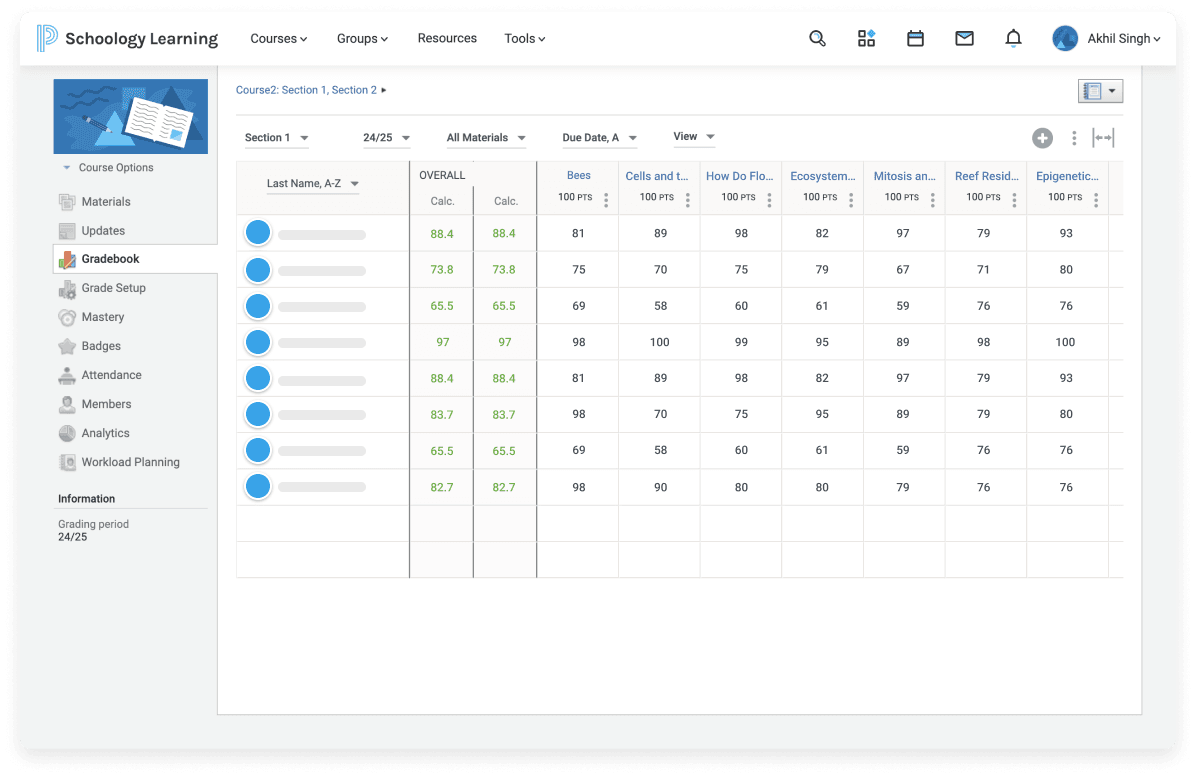Screen dimensions: 1196x777
Task: Check messages via the envelope icon
Action: pos(964,37)
